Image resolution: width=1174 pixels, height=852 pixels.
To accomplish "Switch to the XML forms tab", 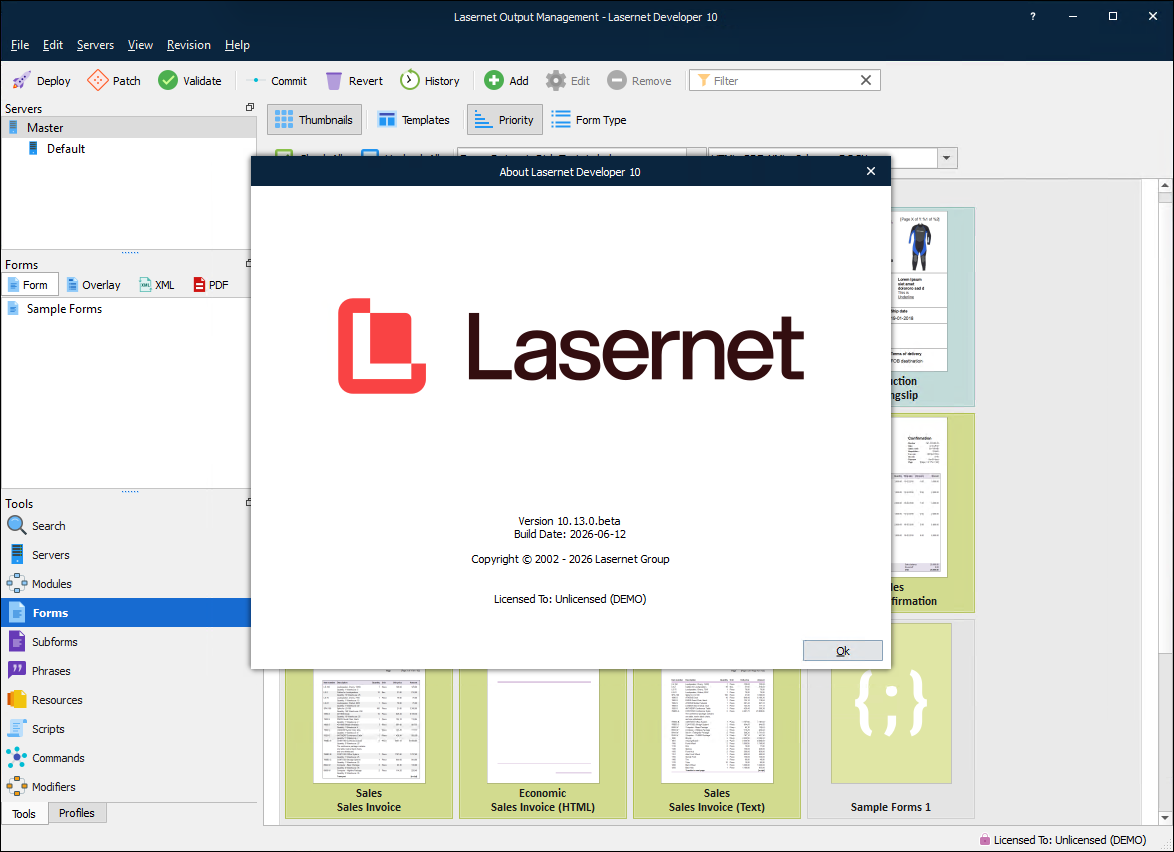I will point(157,285).
